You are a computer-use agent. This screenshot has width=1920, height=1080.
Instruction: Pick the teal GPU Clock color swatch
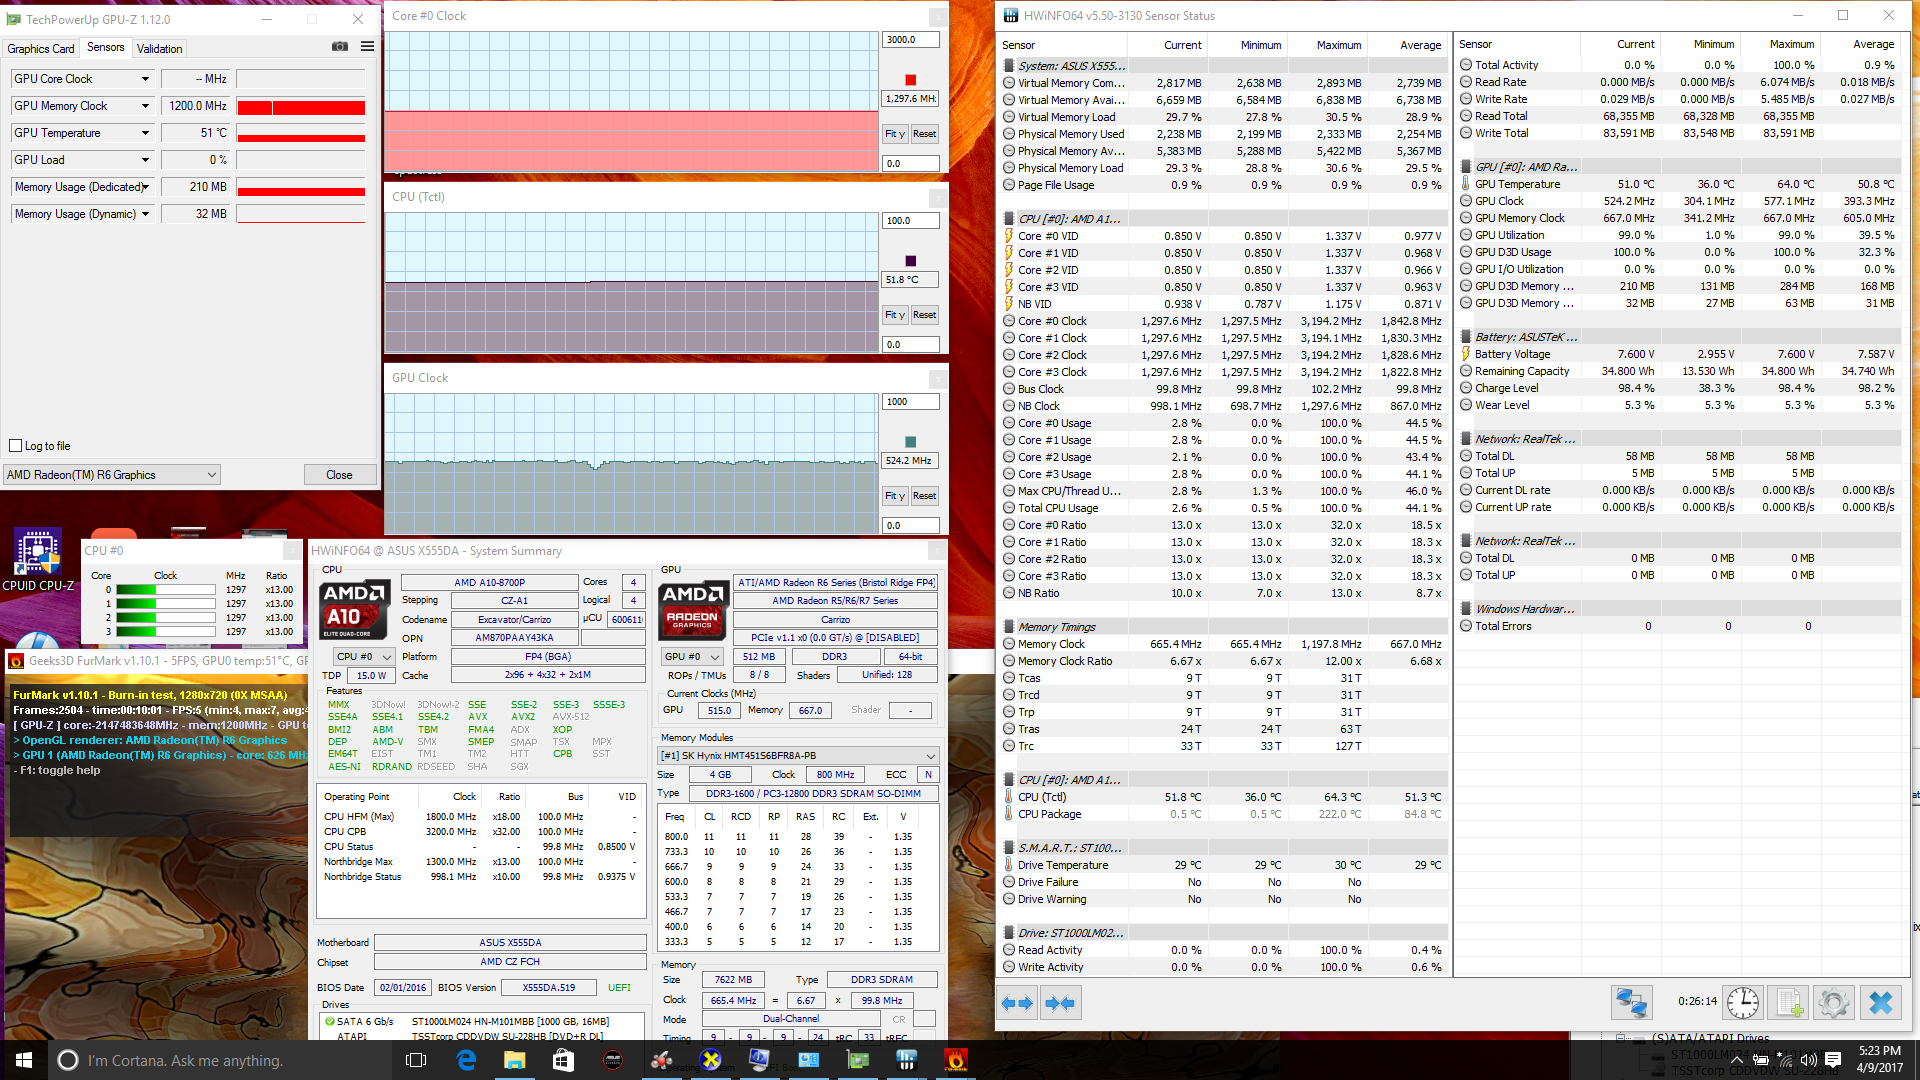[x=910, y=442]
